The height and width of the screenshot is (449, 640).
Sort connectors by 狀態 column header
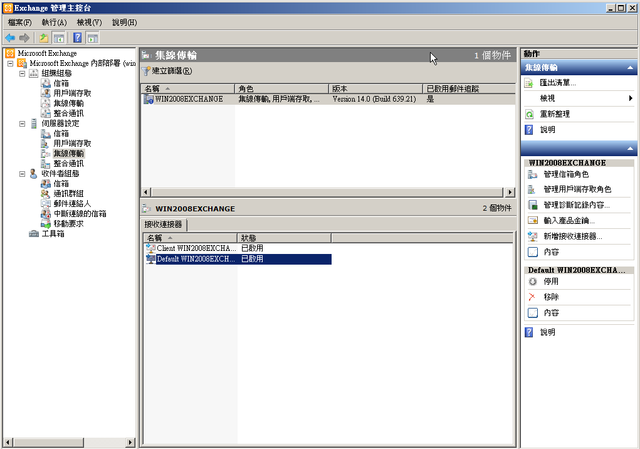pos(284,238)
